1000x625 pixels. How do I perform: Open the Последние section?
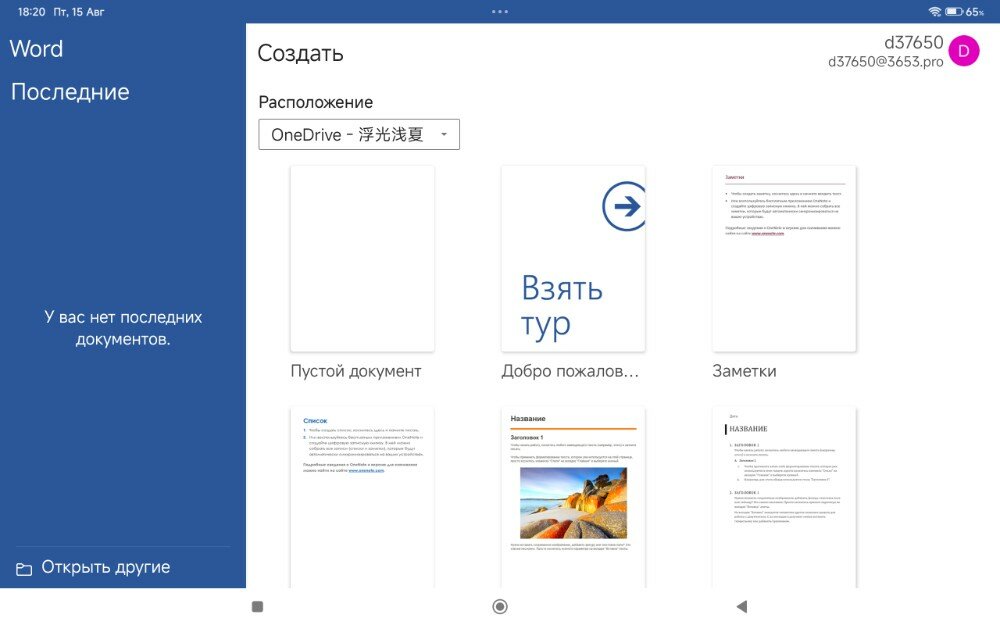click(70, 92)
